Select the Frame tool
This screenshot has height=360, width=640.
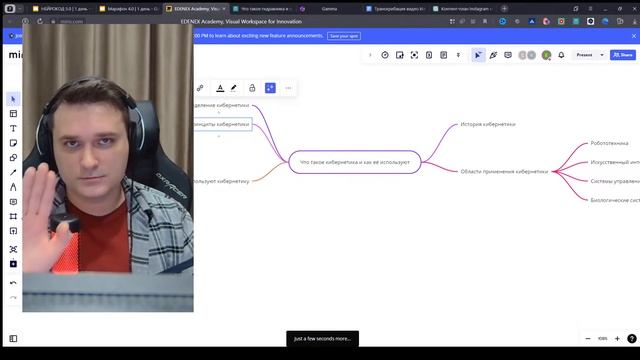pos(13,216)
